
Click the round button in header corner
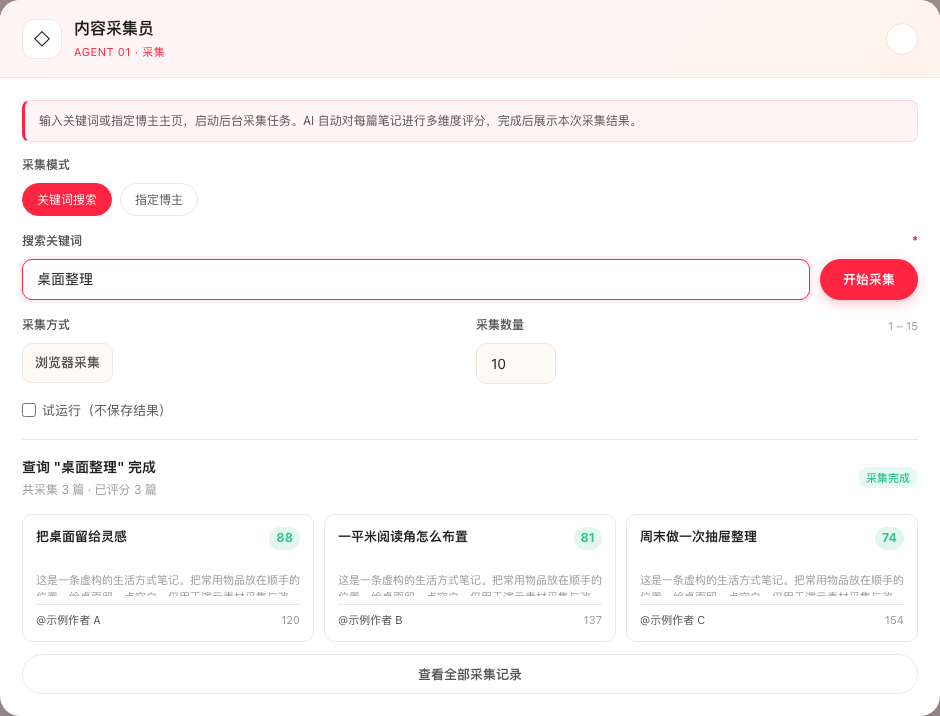click(x=902, y=39)
